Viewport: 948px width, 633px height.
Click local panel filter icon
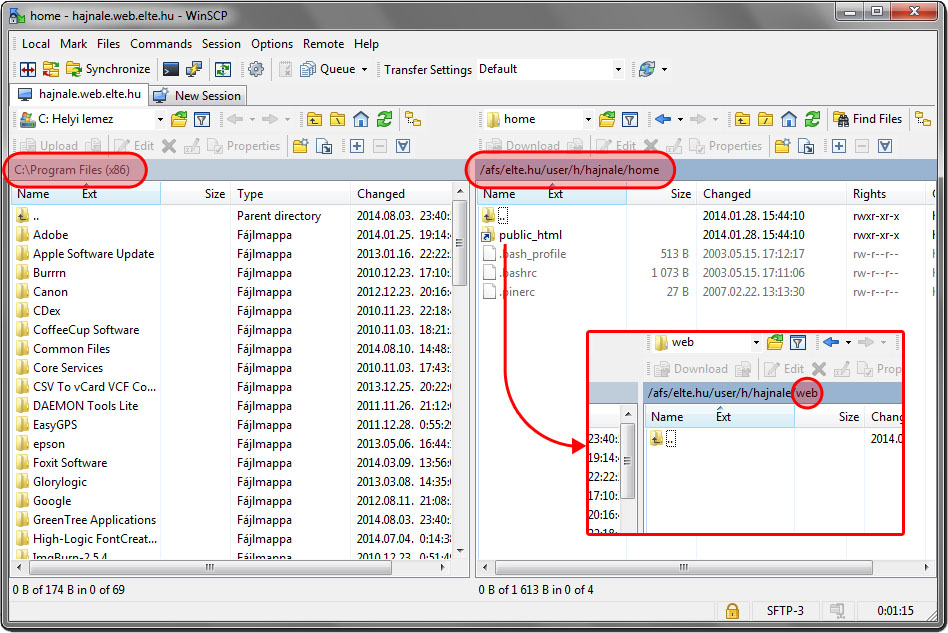pyautogui.click(x=202, y=119)
